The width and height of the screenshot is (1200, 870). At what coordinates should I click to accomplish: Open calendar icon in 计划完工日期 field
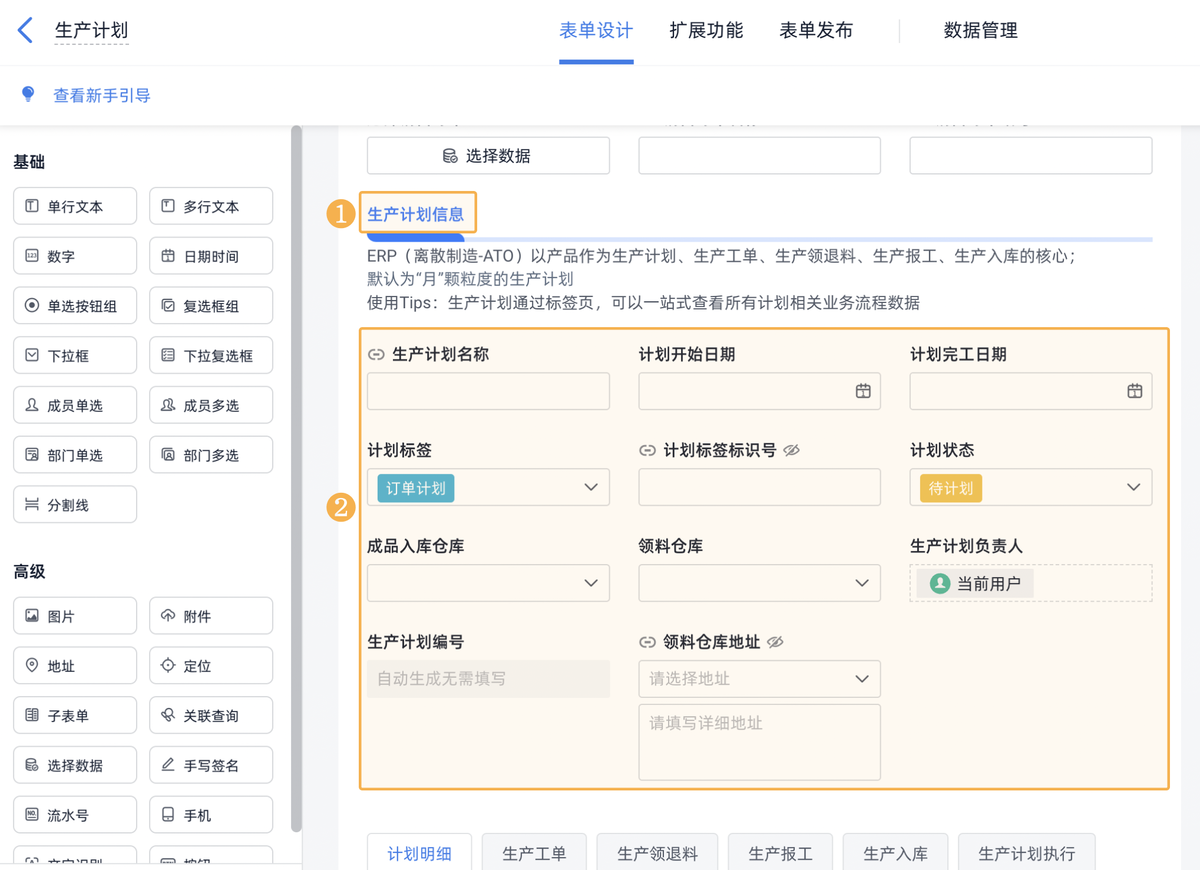coord(1134,391)
